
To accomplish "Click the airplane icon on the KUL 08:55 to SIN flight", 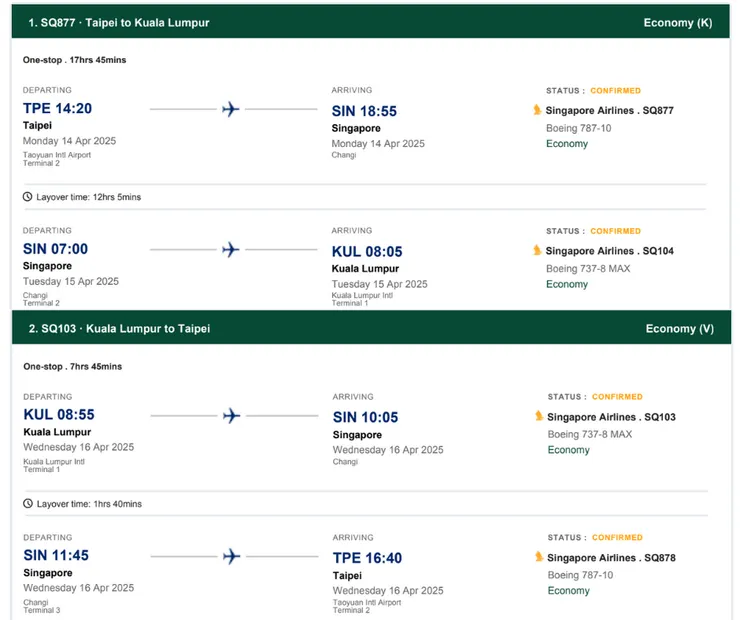I will (x=232, y=415).
